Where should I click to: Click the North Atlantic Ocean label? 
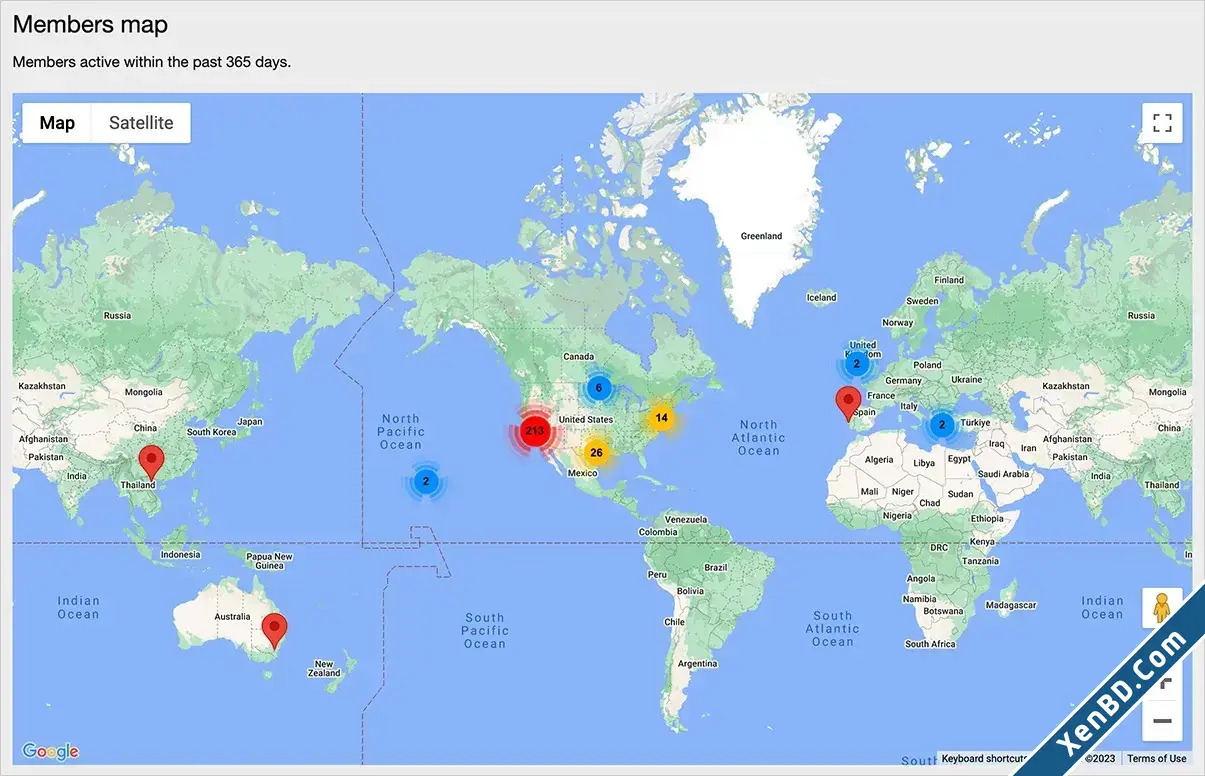coord(758,438)
